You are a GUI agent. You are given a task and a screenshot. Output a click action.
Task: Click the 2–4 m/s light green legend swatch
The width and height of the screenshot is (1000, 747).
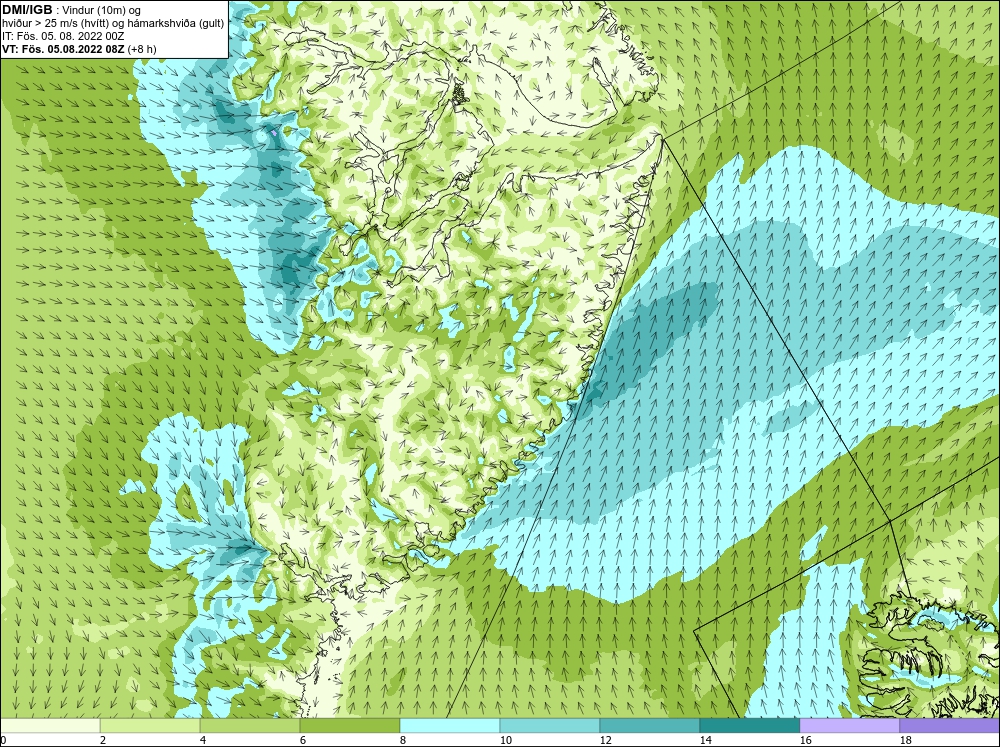pyautogui.click(x=150, y=725)
